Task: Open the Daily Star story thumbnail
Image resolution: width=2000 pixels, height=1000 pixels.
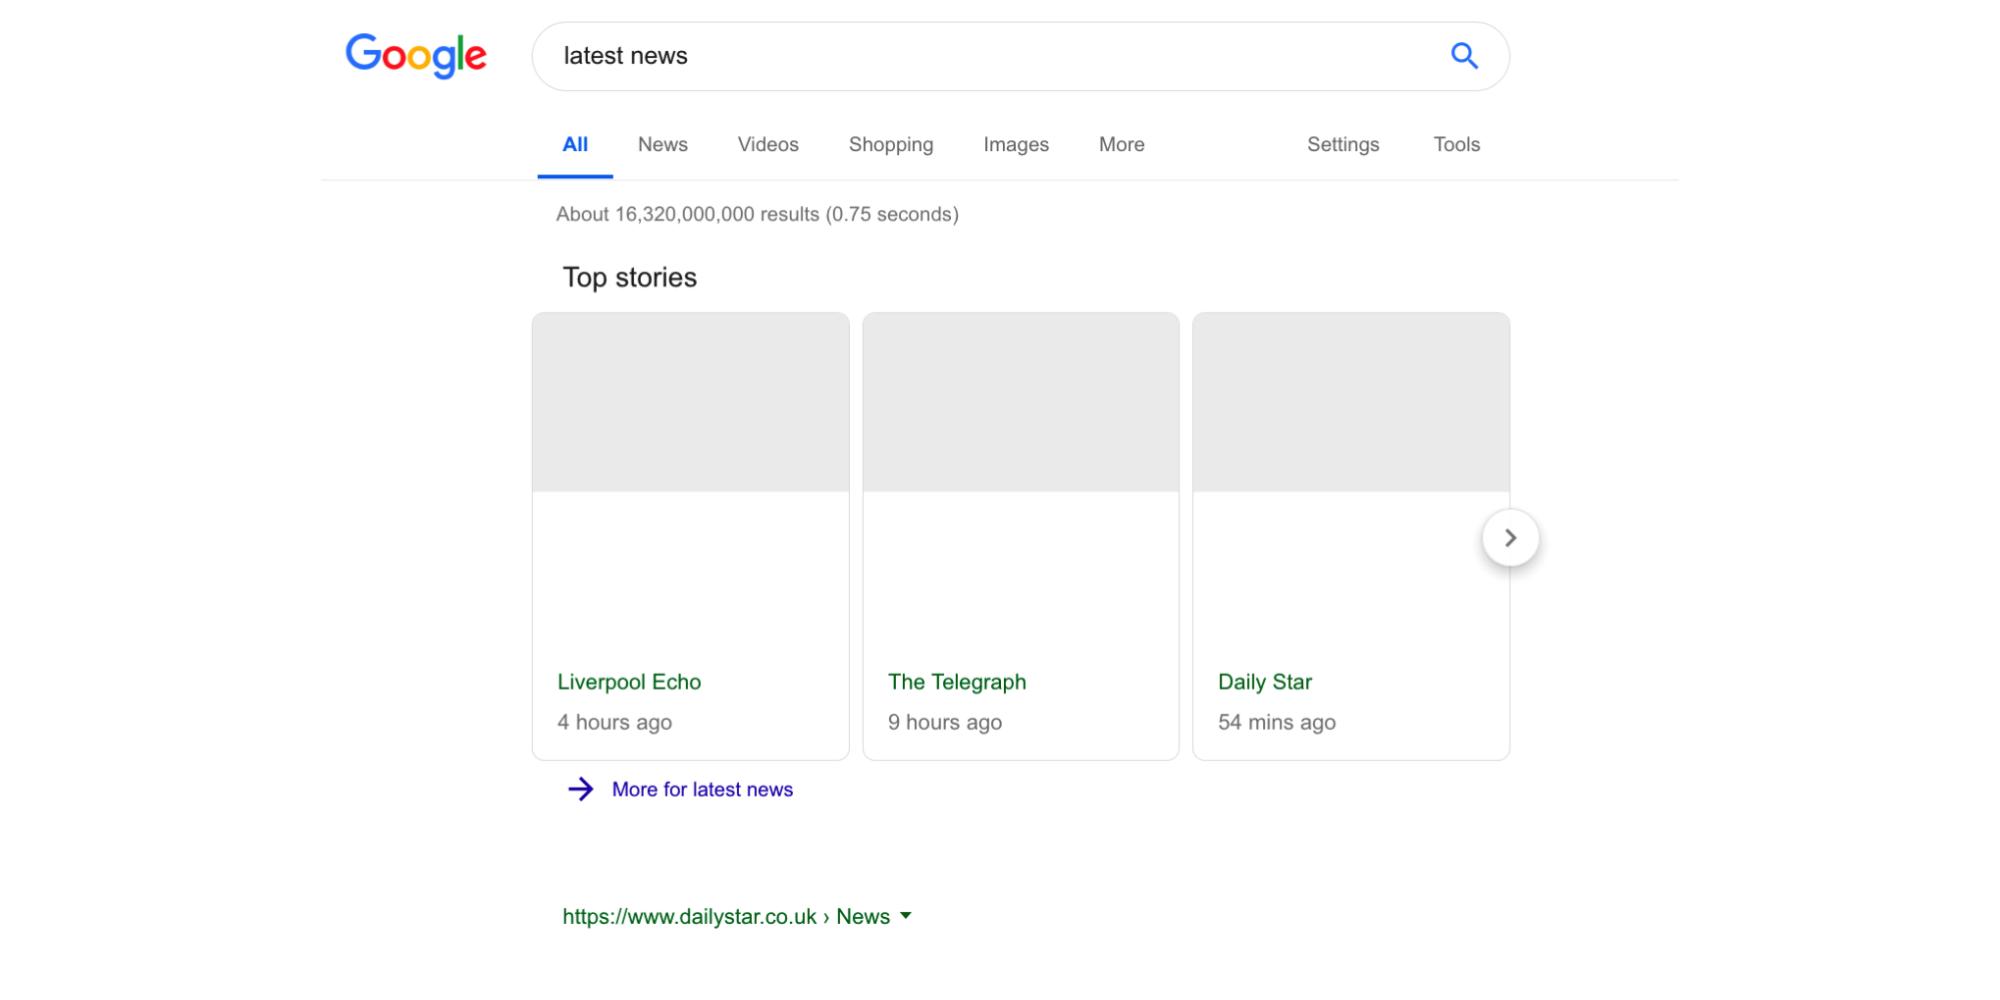Action: 1350,402
